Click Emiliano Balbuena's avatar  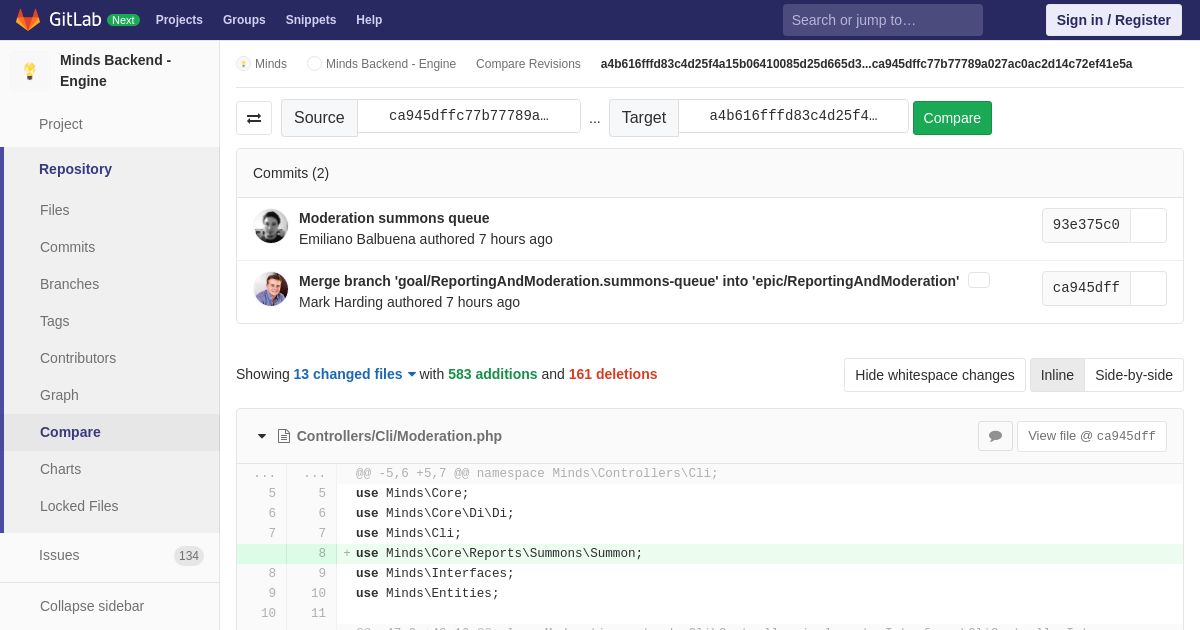271,226
